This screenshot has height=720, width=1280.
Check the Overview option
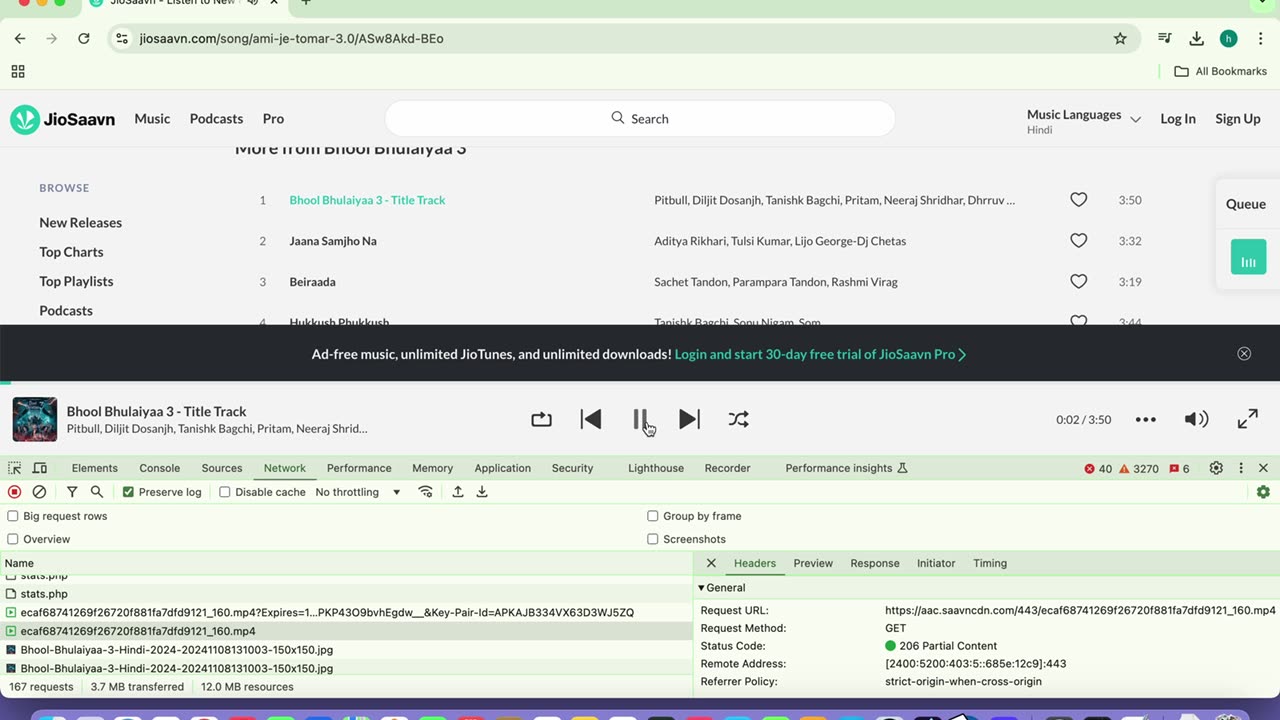point(13,539)
